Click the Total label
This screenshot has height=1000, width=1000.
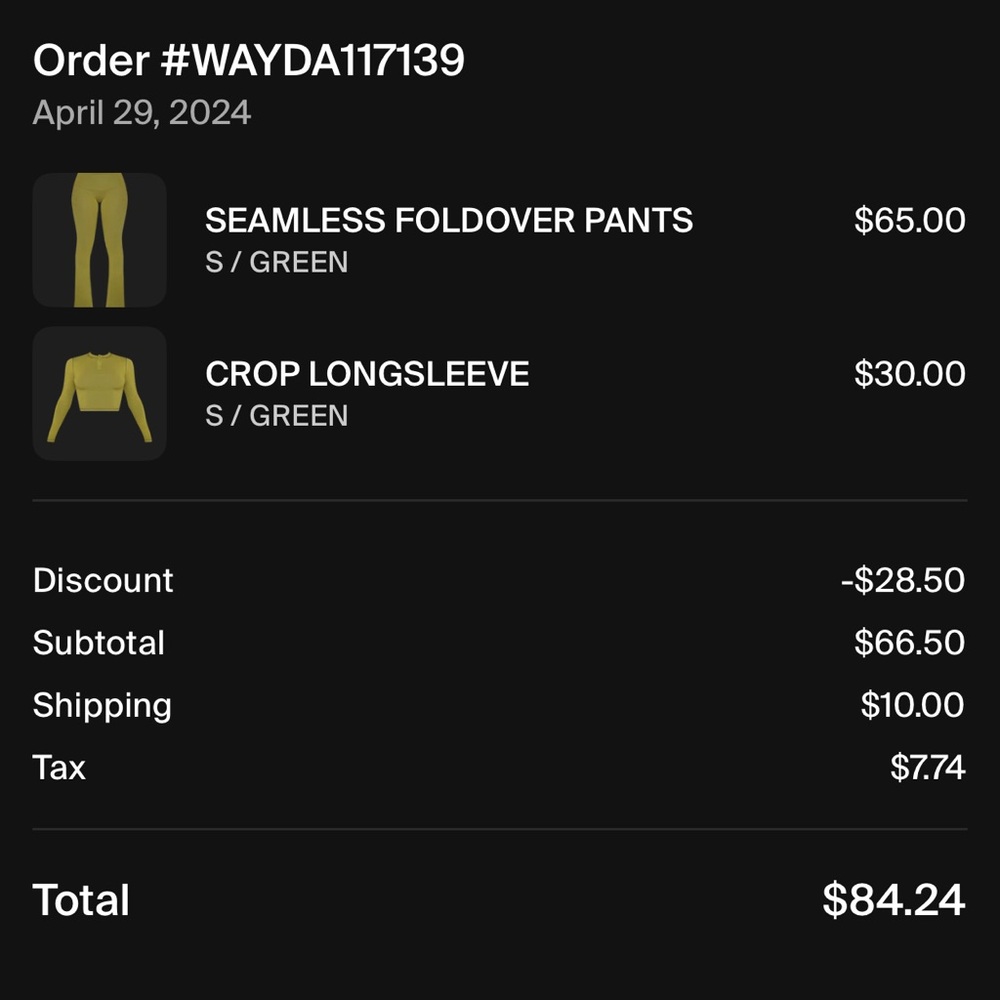(81, 900)
